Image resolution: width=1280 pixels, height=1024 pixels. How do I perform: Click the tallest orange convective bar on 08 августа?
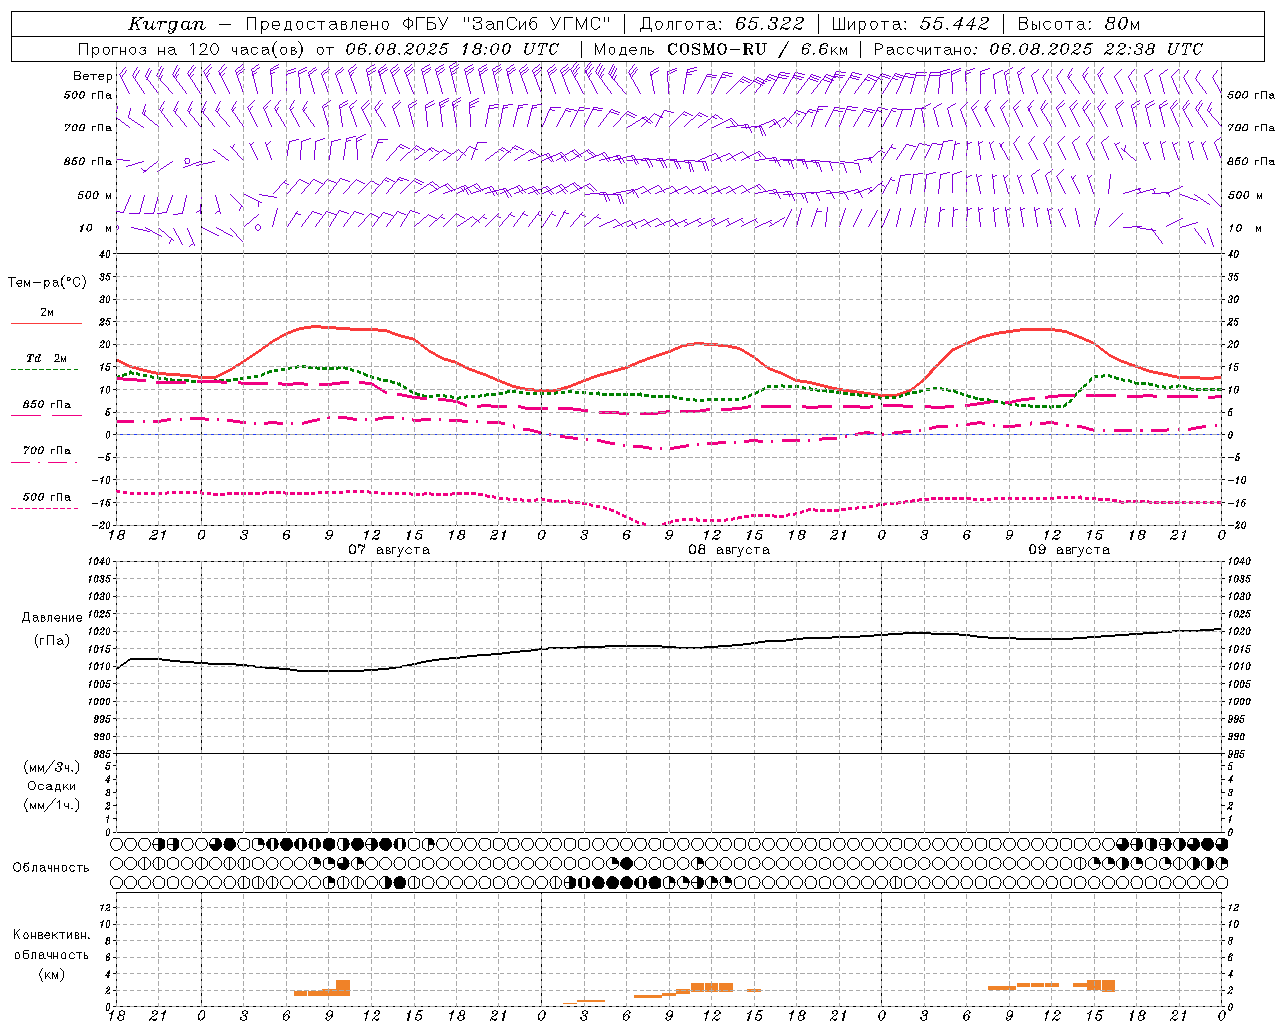[712, 987]
